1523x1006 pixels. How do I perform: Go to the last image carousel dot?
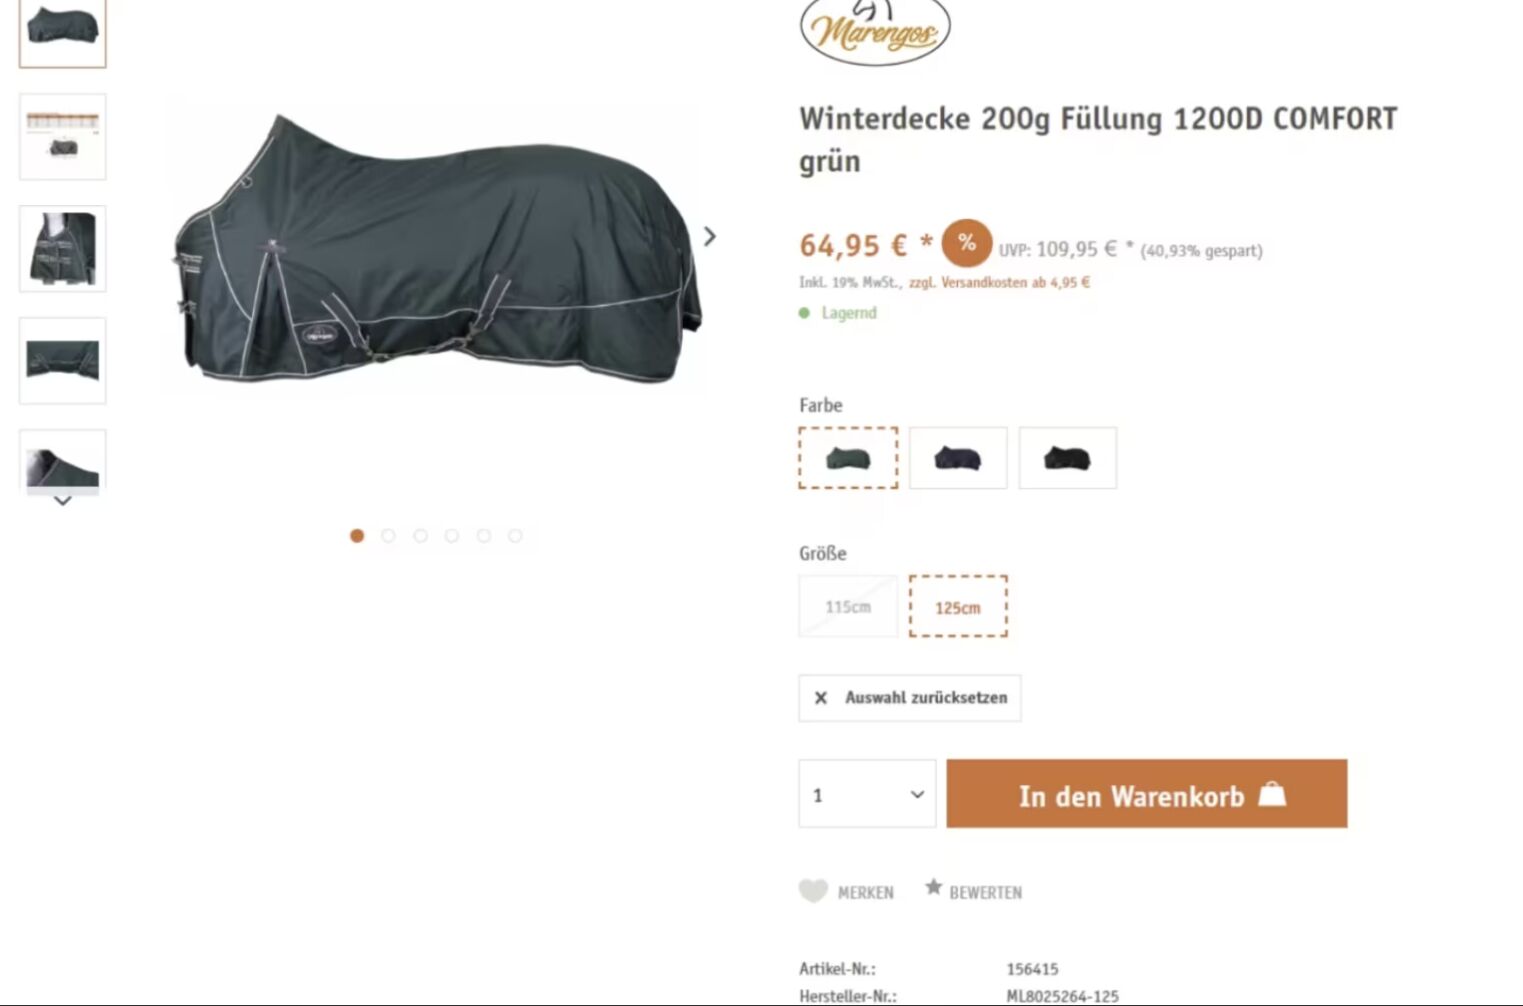click(515, 536)
